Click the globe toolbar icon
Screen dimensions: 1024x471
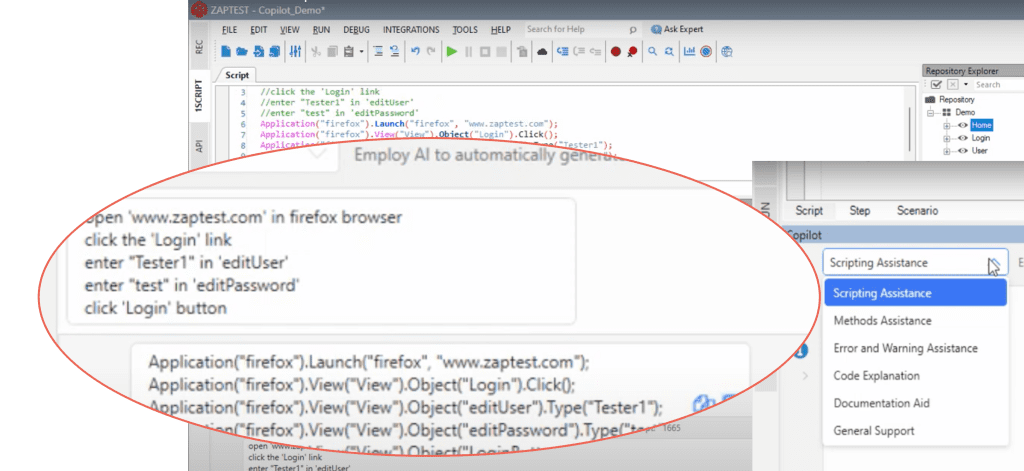point(727,51)
